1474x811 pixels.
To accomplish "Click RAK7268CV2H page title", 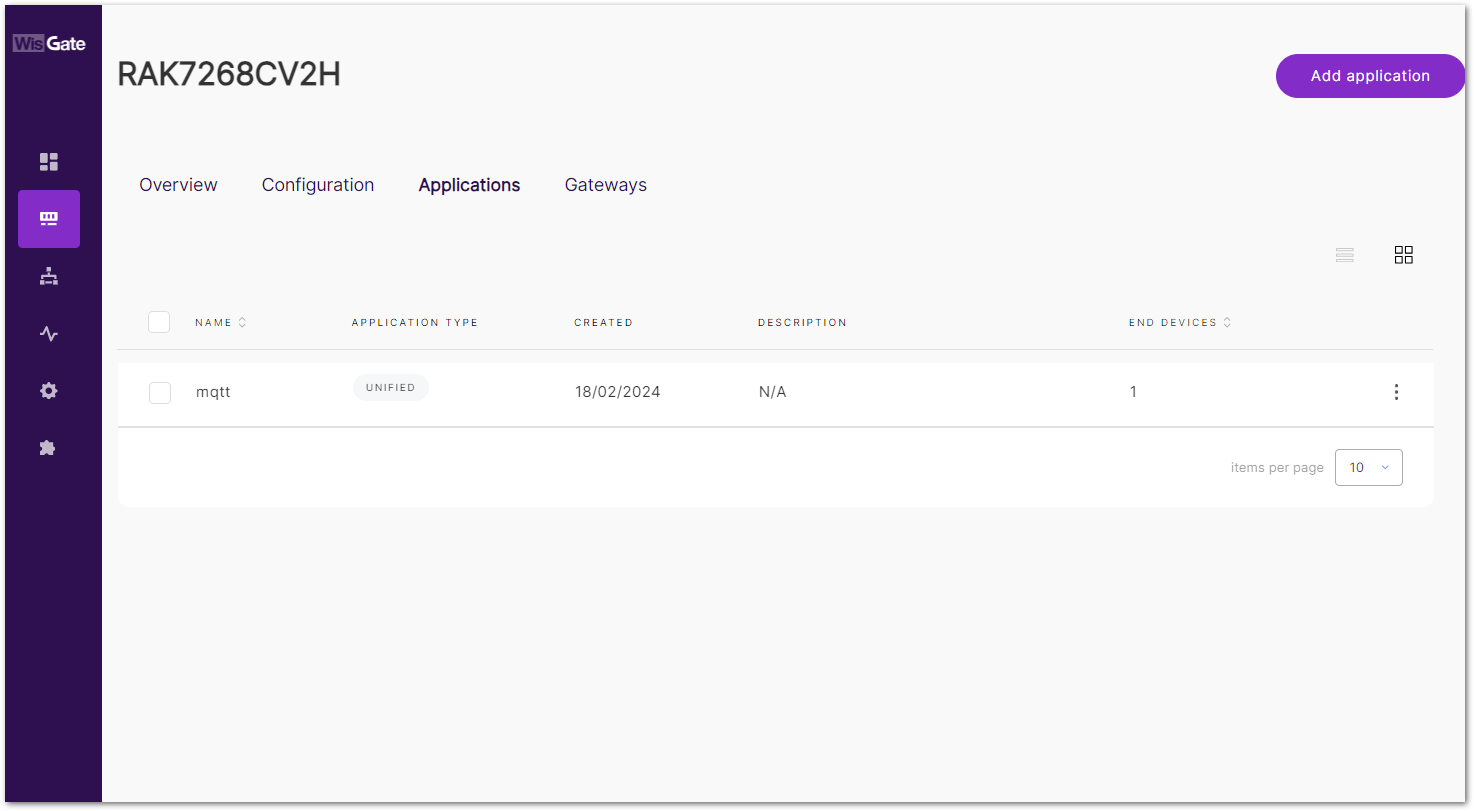I will coord(229,75).
